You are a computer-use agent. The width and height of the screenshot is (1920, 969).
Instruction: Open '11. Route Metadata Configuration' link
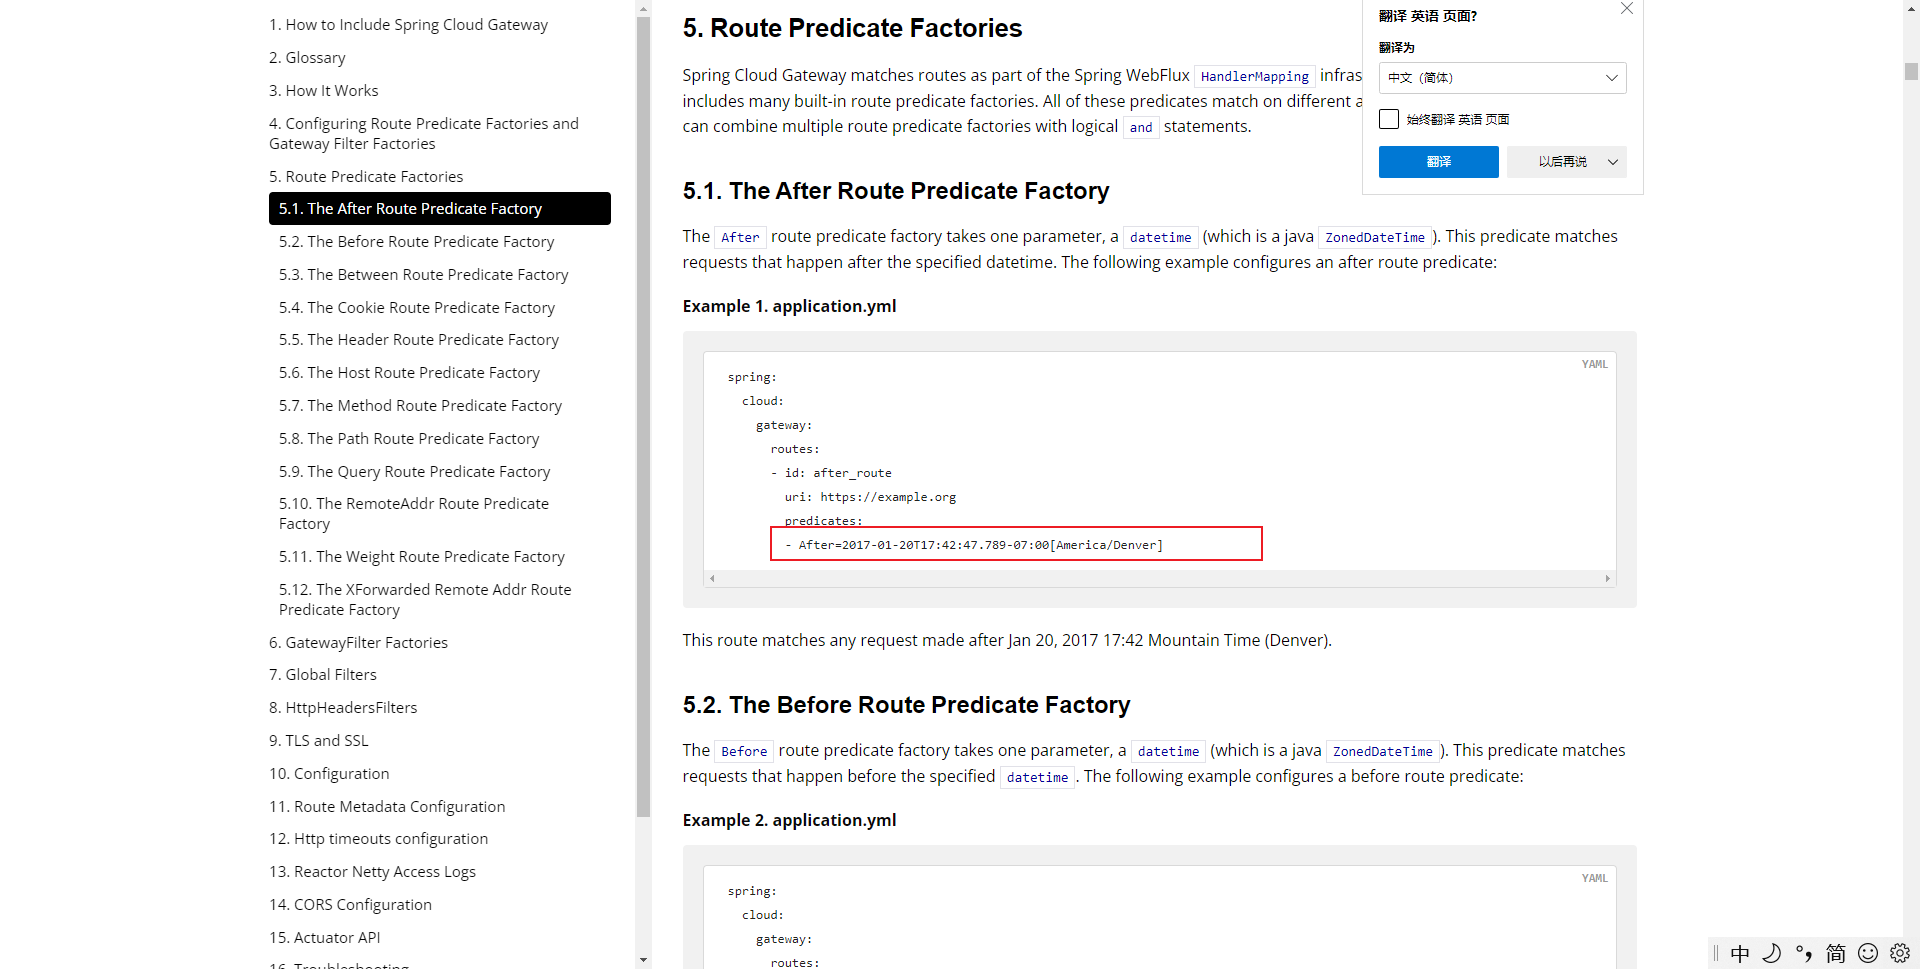[387, 807]
